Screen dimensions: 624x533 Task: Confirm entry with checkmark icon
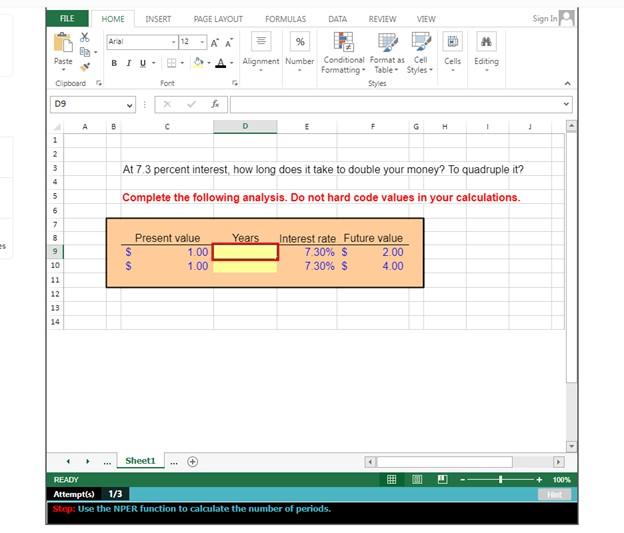point(191,104)
